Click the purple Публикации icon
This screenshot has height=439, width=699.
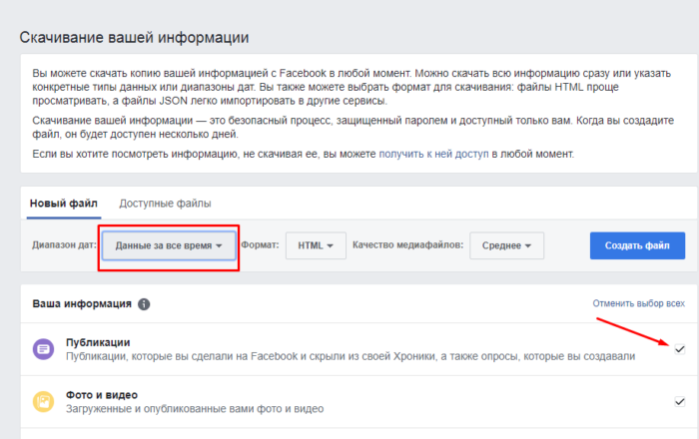point(43,349)
